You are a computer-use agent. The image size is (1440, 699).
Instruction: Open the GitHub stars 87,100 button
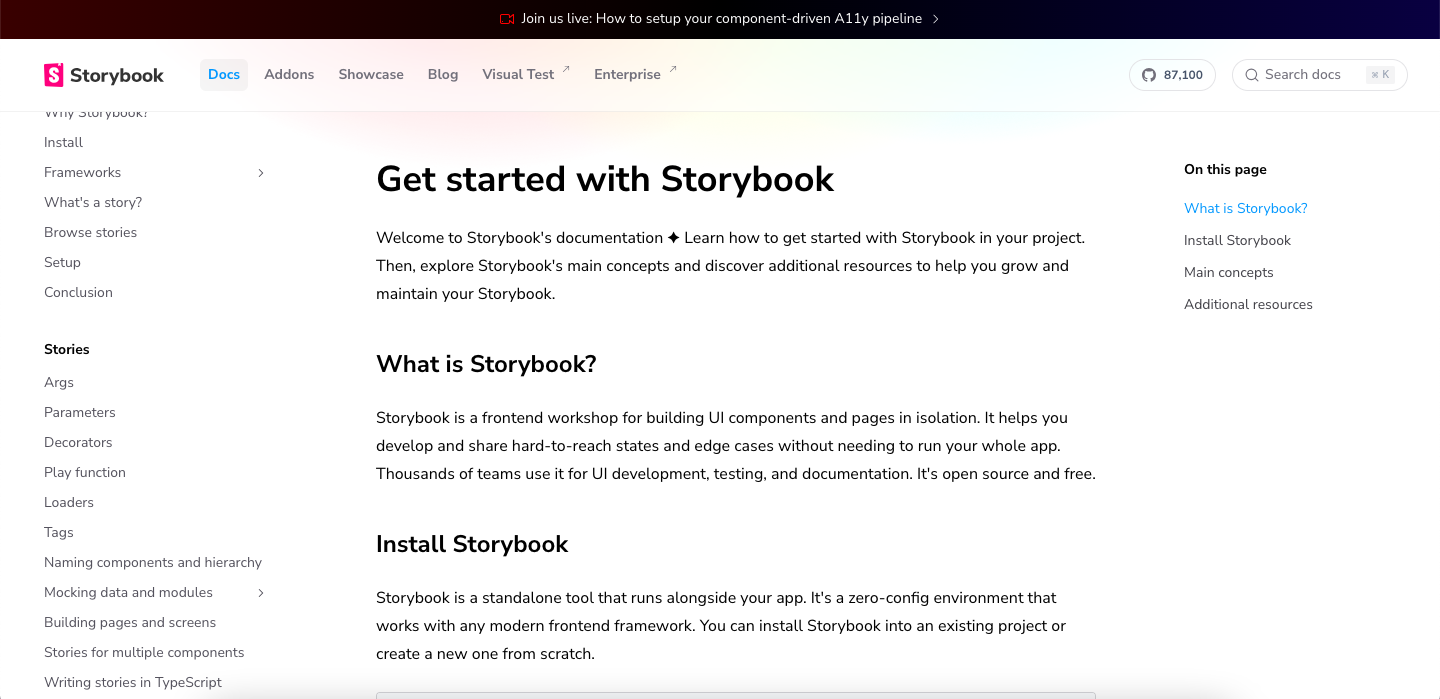[1172, 75]
